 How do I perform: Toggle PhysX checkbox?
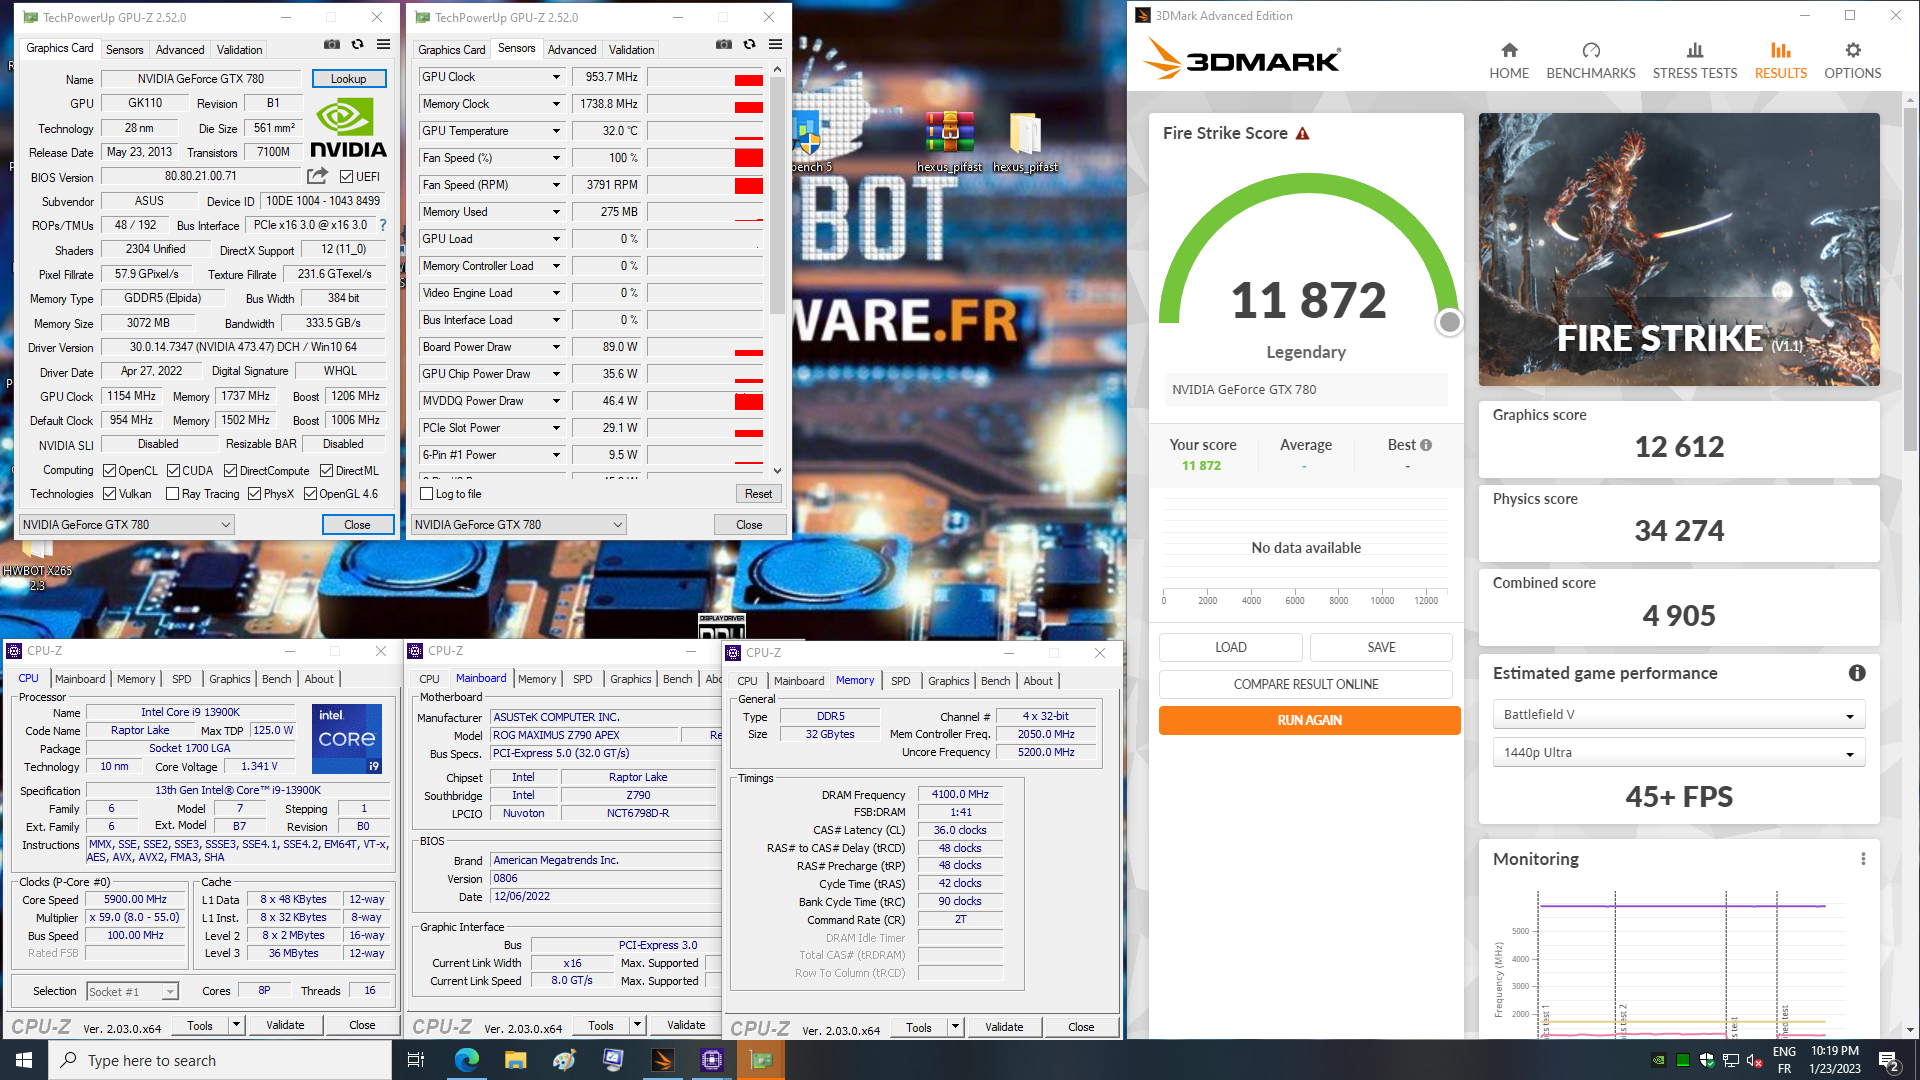254,493
